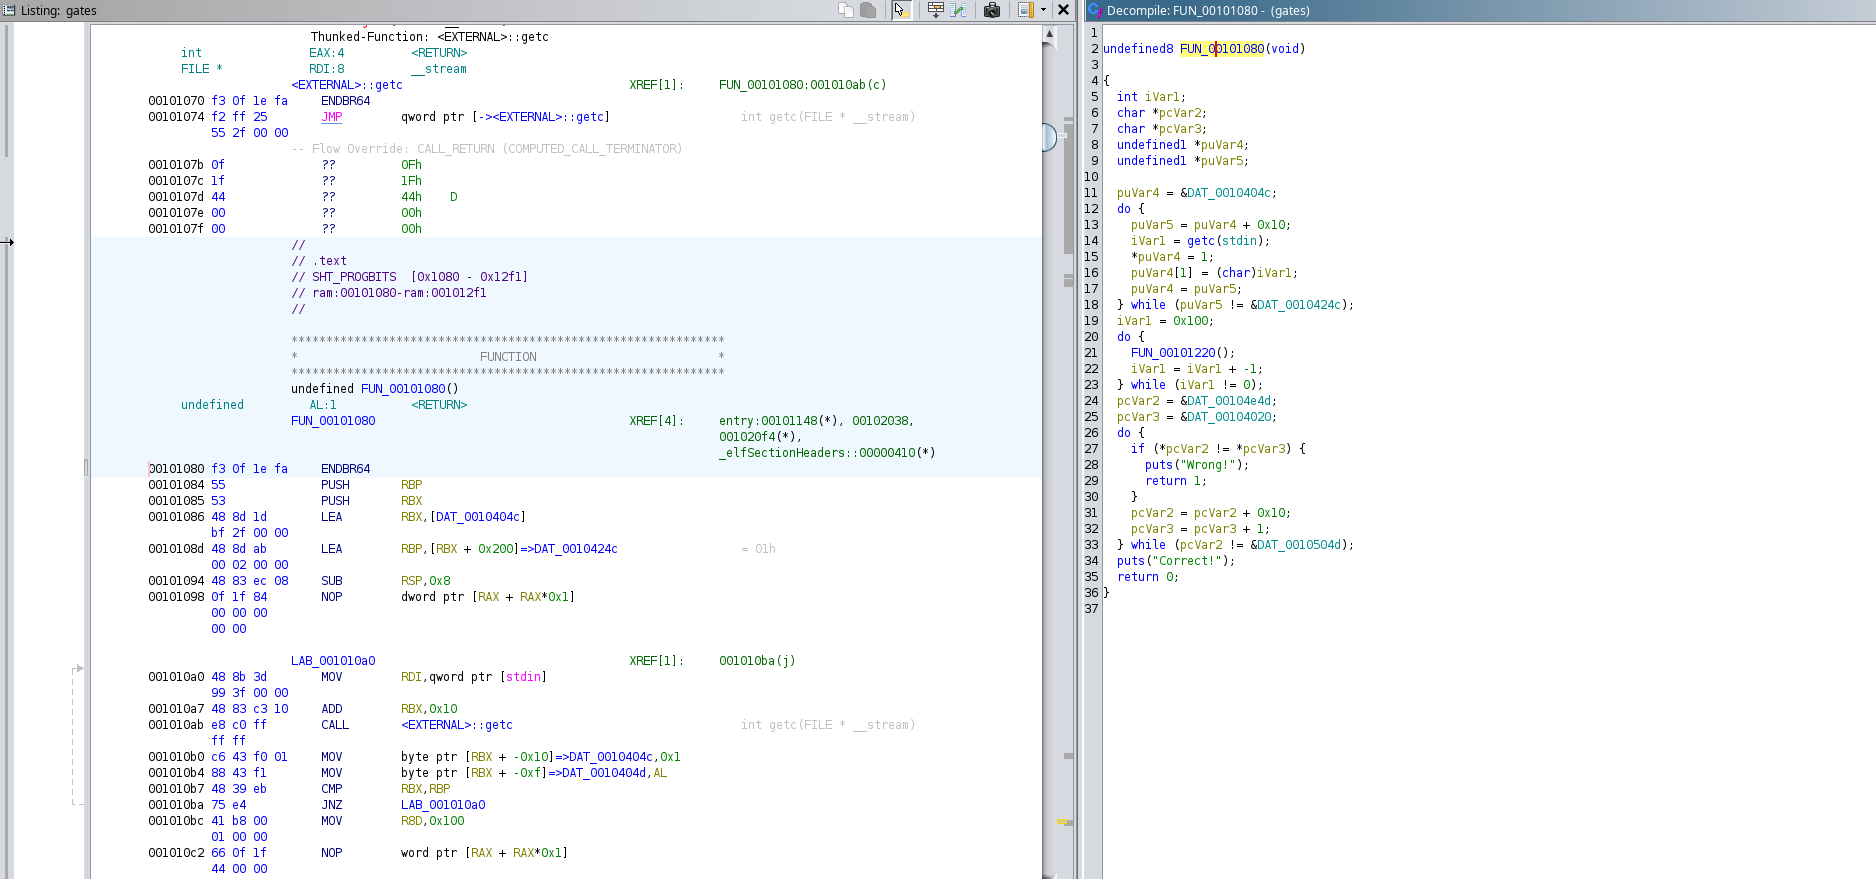Click the Listing scrollbar up arrow
The height and width of the screenshot is (879, 1876).
point(1049,34)
